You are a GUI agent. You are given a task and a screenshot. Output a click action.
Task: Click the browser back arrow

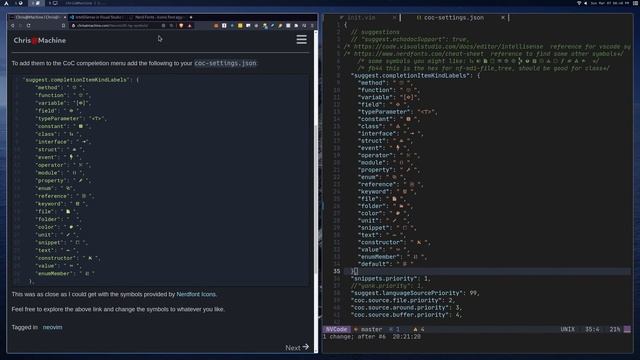pos(13,25)
